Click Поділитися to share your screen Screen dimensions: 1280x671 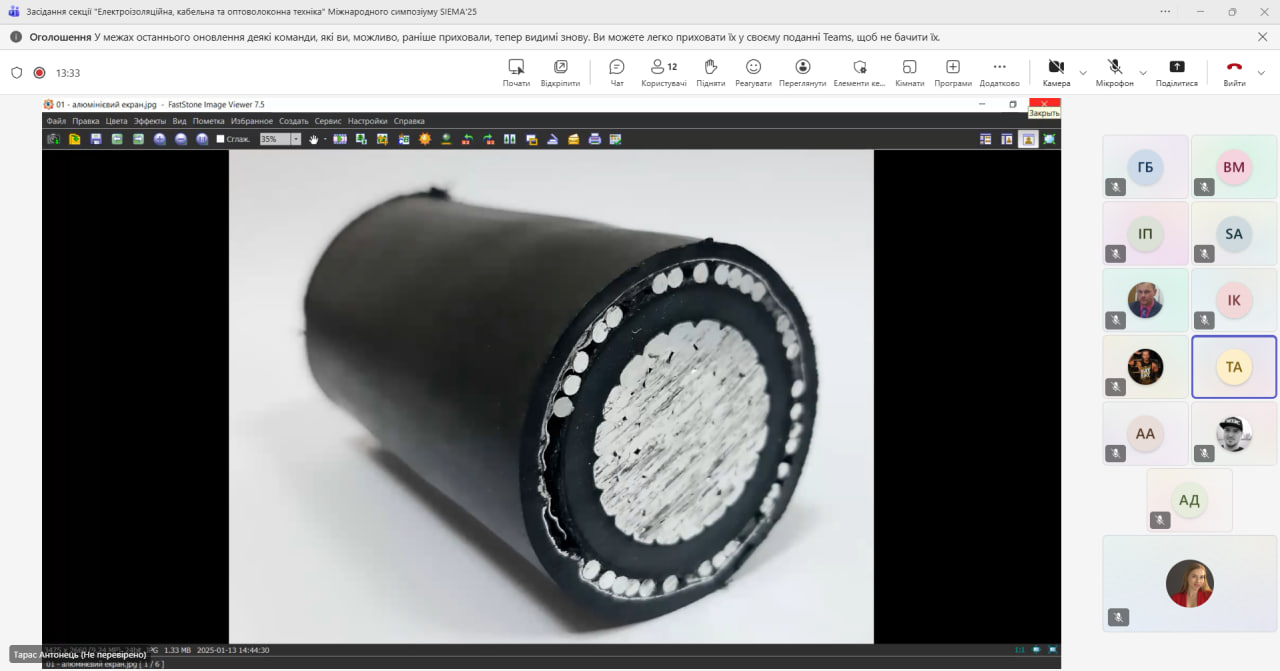pos(1176,72)
